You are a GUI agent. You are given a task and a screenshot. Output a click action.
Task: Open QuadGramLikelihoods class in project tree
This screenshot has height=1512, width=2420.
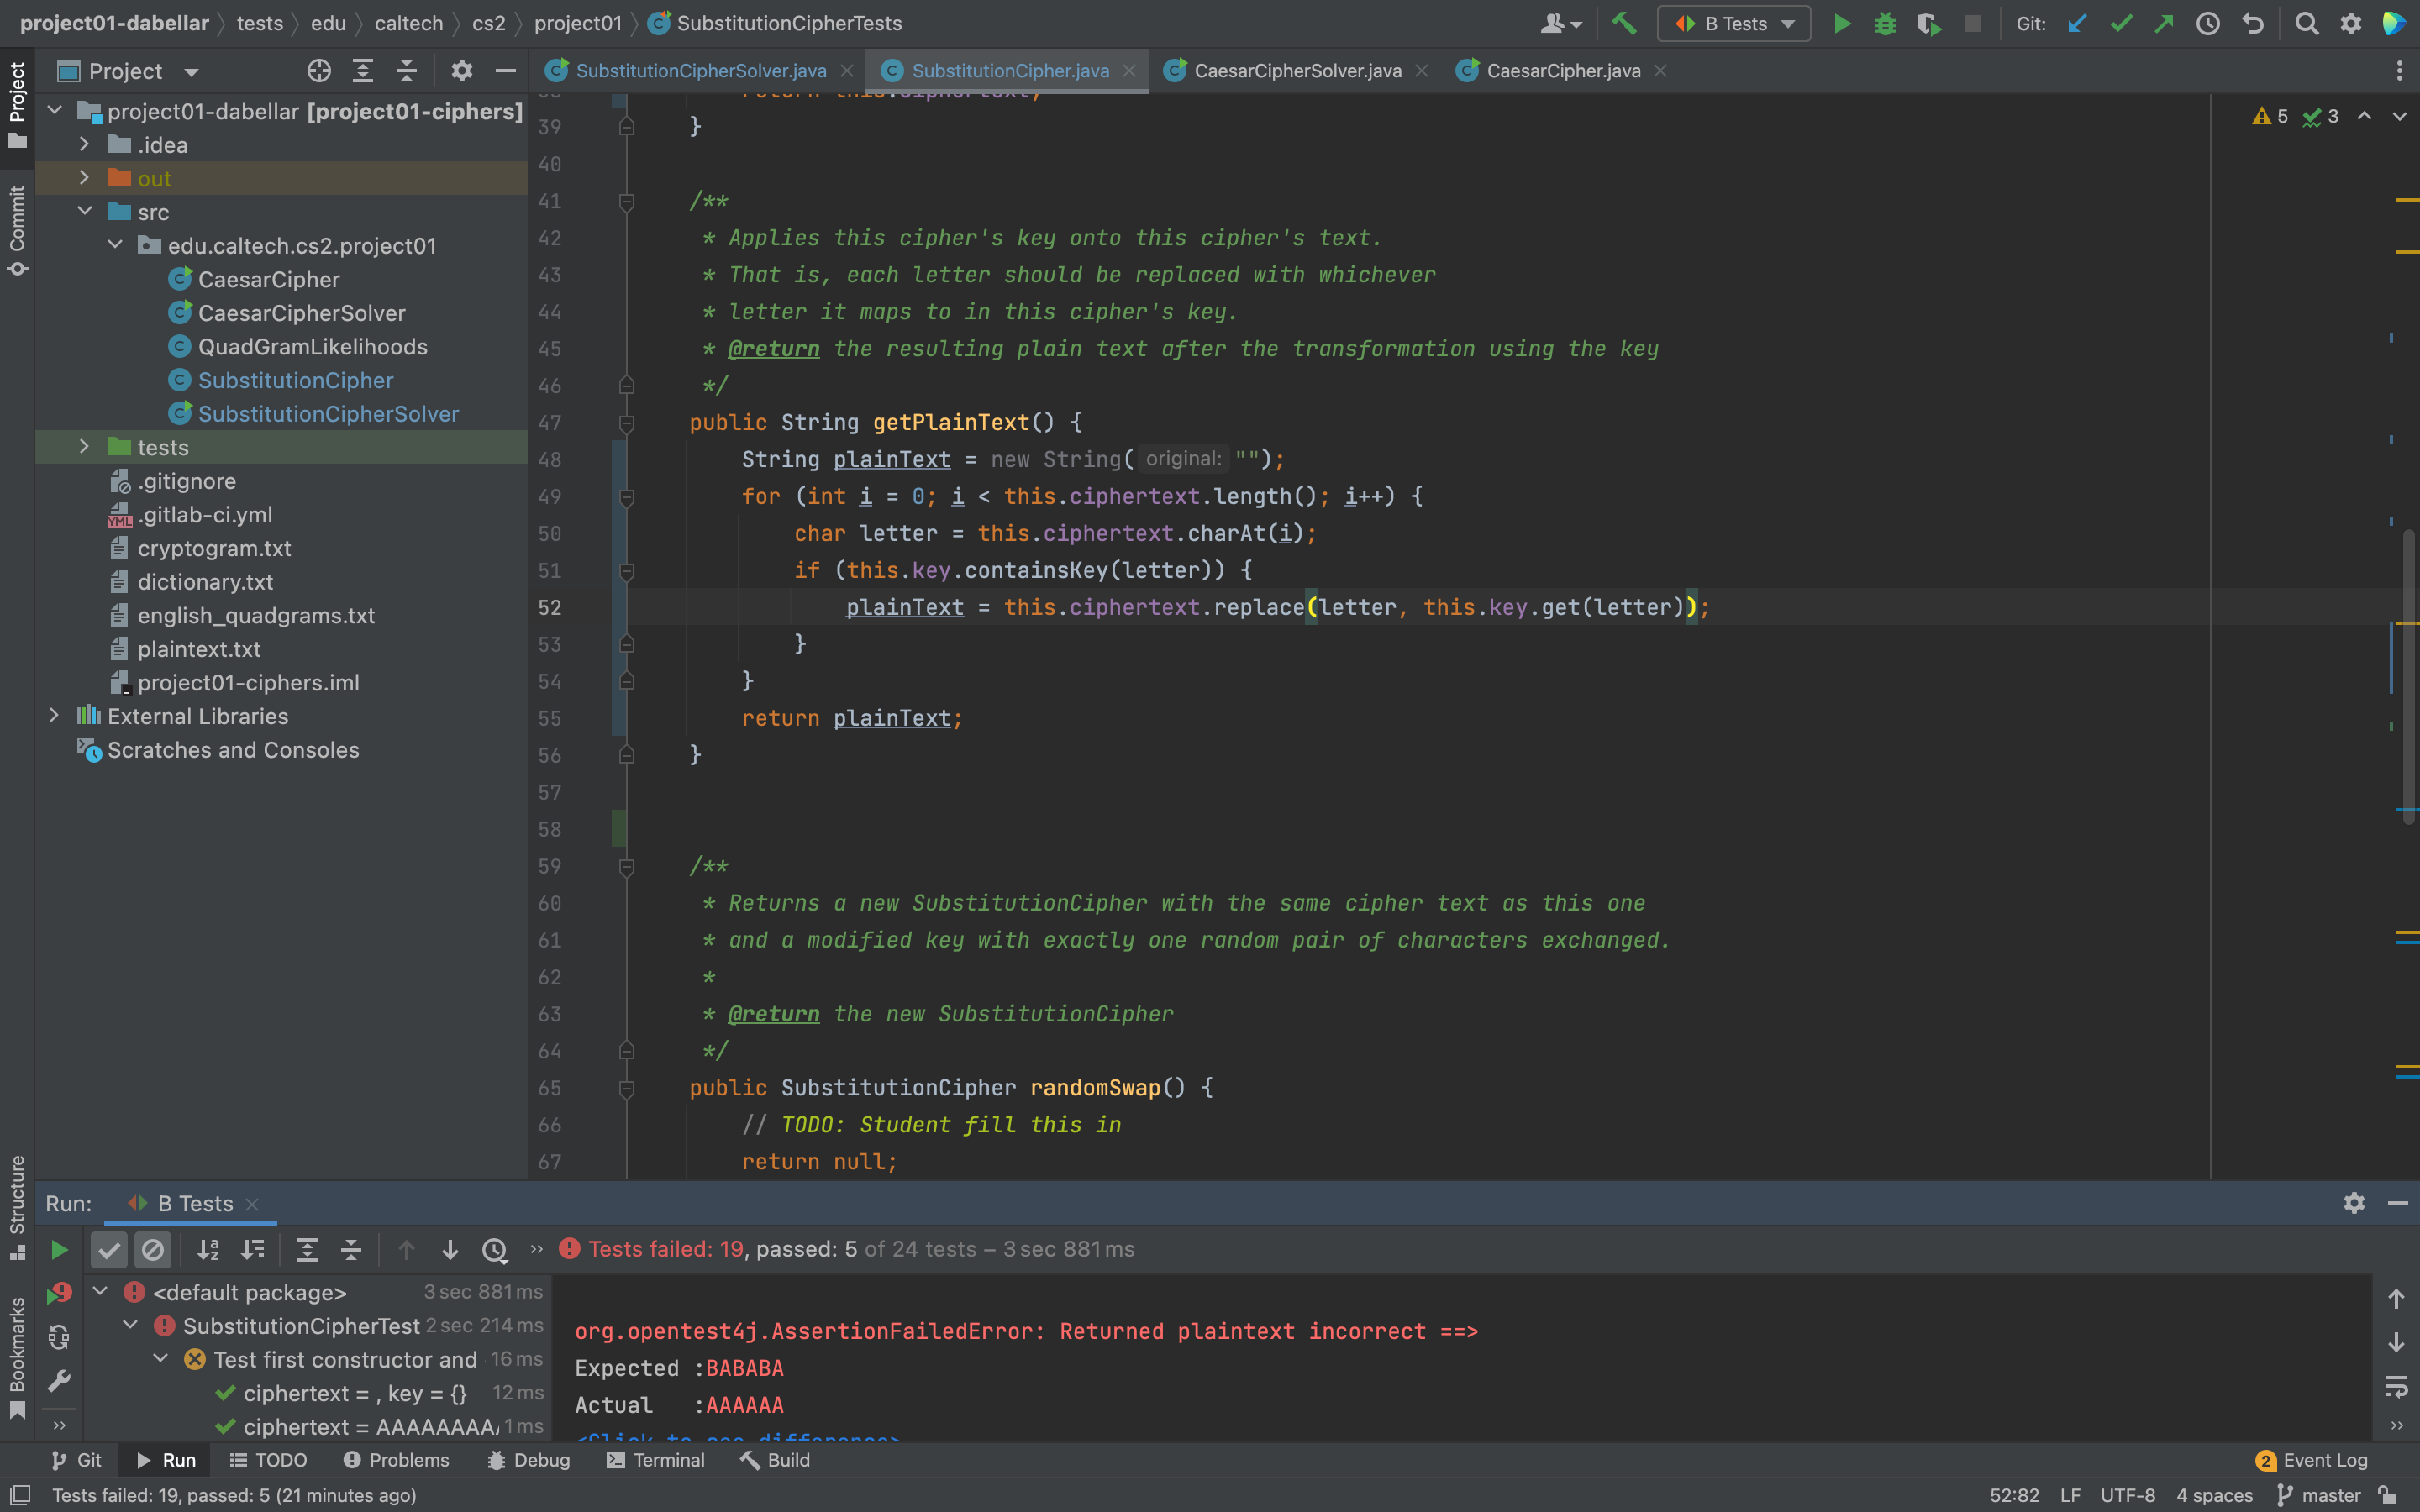[312, 347]
